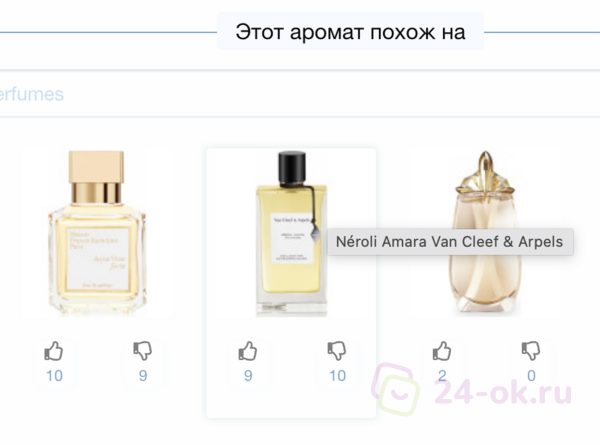This screenshot has width=600, height=445.
Task: Click the 24-ok.ru smiley logo watermark
Action: (x=395, y=390)
